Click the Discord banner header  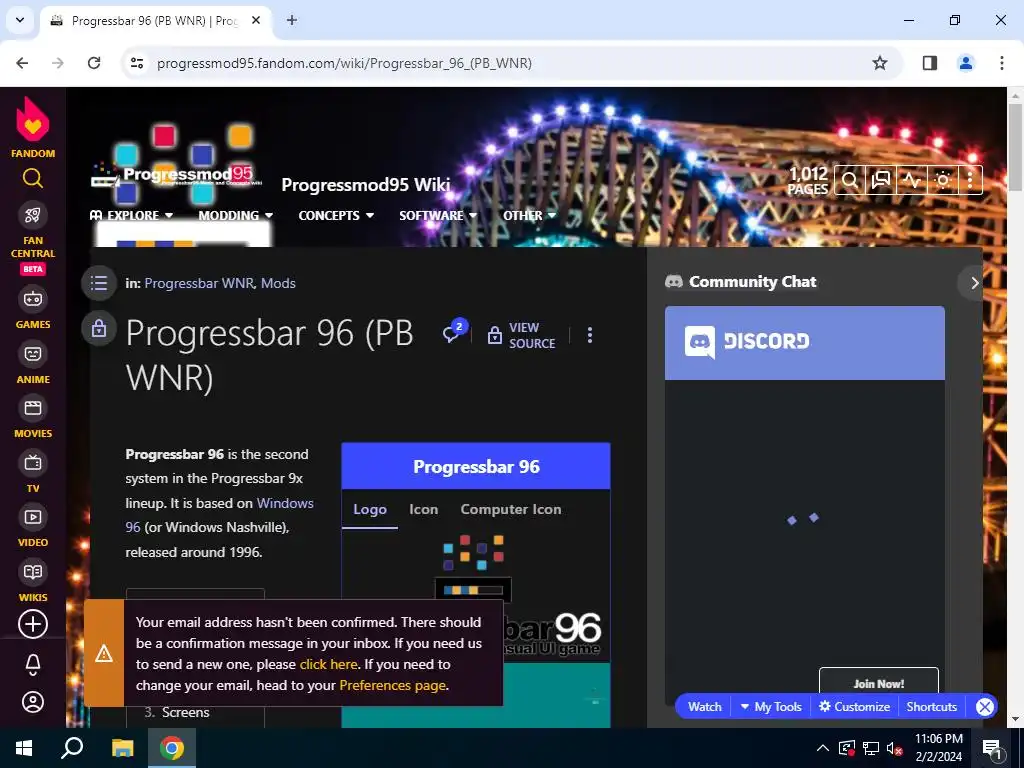(805, 342)
